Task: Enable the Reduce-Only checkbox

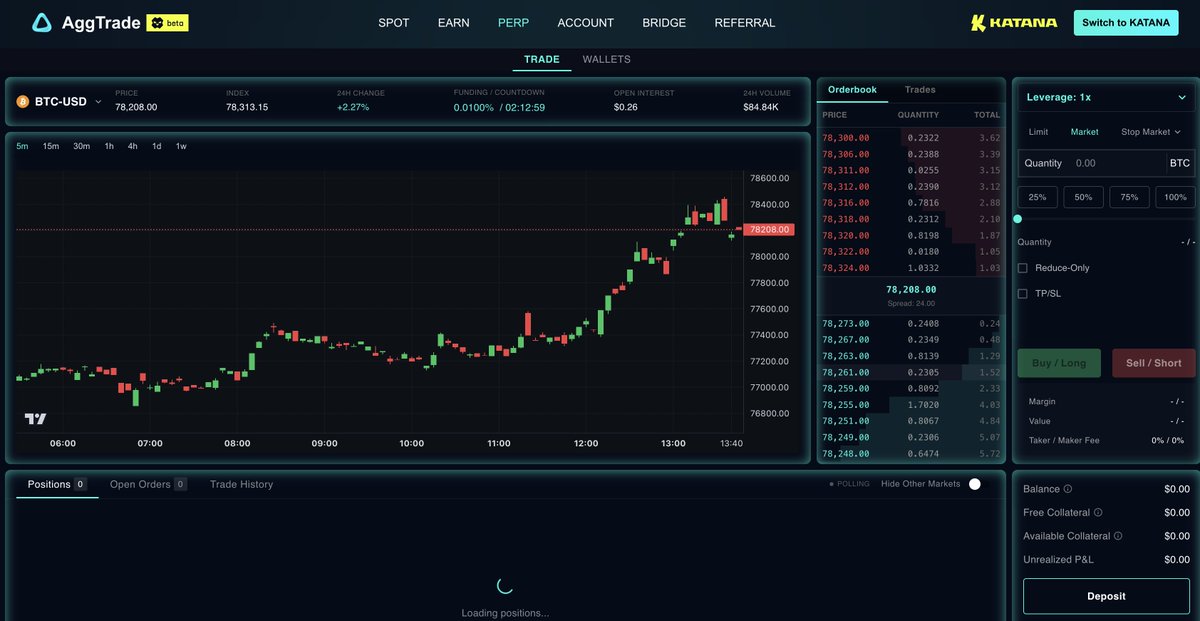Action: (1022, 268)
